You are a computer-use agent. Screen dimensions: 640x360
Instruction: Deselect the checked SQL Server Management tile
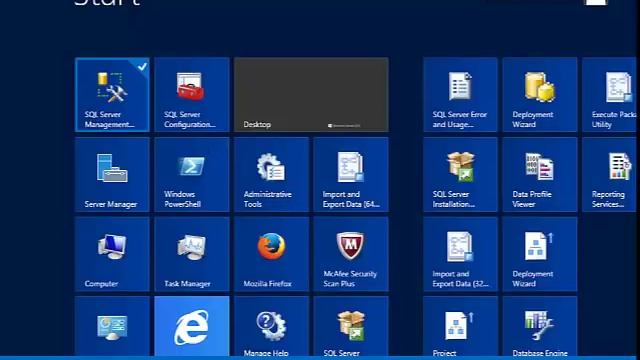112,95
